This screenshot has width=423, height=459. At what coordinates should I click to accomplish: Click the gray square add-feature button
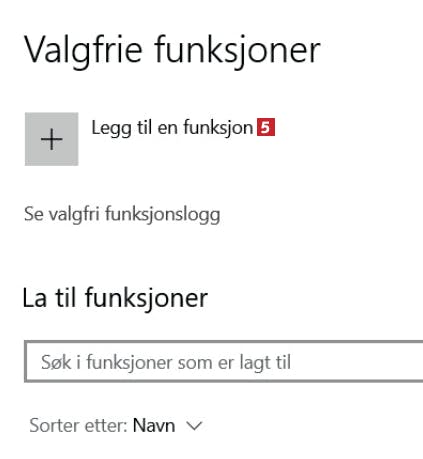tap(52, 139)
